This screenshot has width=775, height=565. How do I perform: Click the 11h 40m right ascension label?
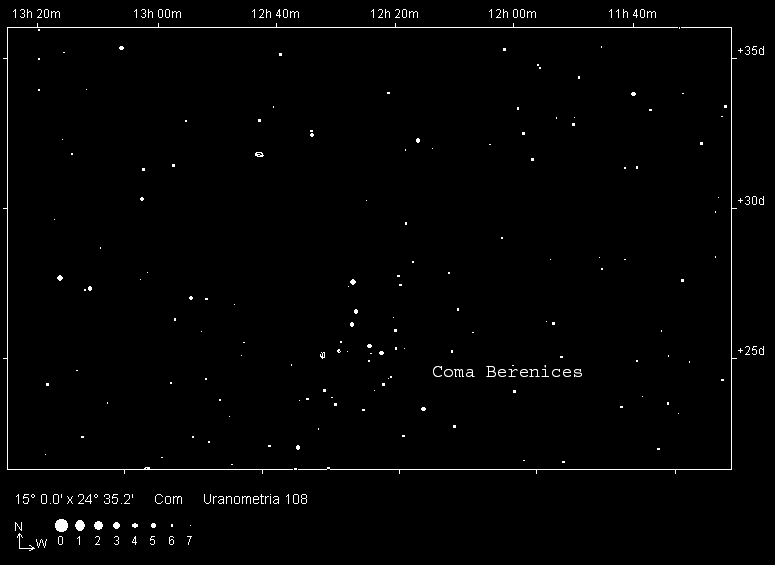click(632, 14)
